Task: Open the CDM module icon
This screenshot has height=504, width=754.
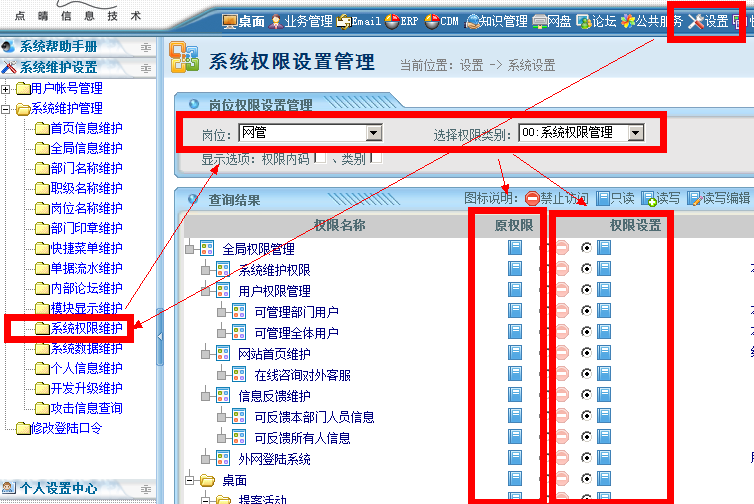Action: (x=442, y=21)
